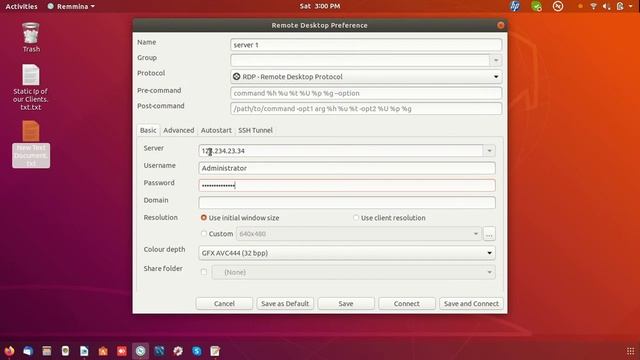Switch to the Basic tab
640x360 pixels.
point(148,130)
